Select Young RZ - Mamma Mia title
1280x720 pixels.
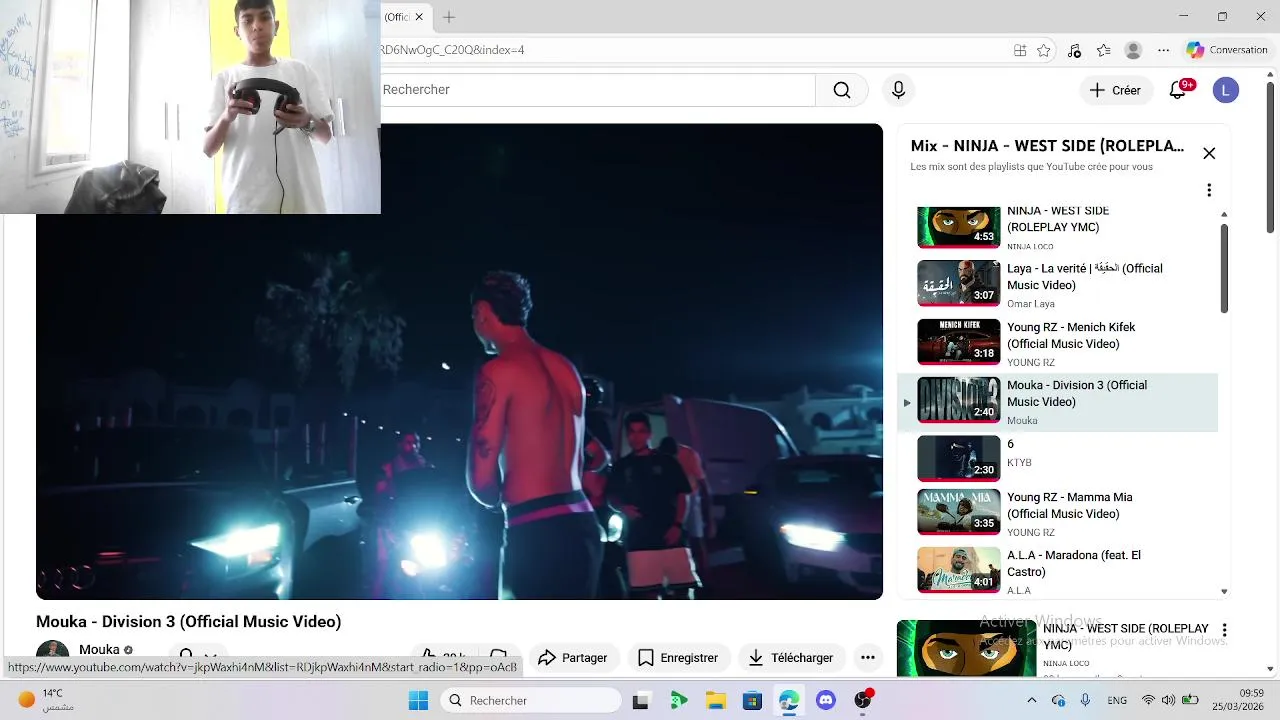pyautogui.click(x=1070, y=505)
